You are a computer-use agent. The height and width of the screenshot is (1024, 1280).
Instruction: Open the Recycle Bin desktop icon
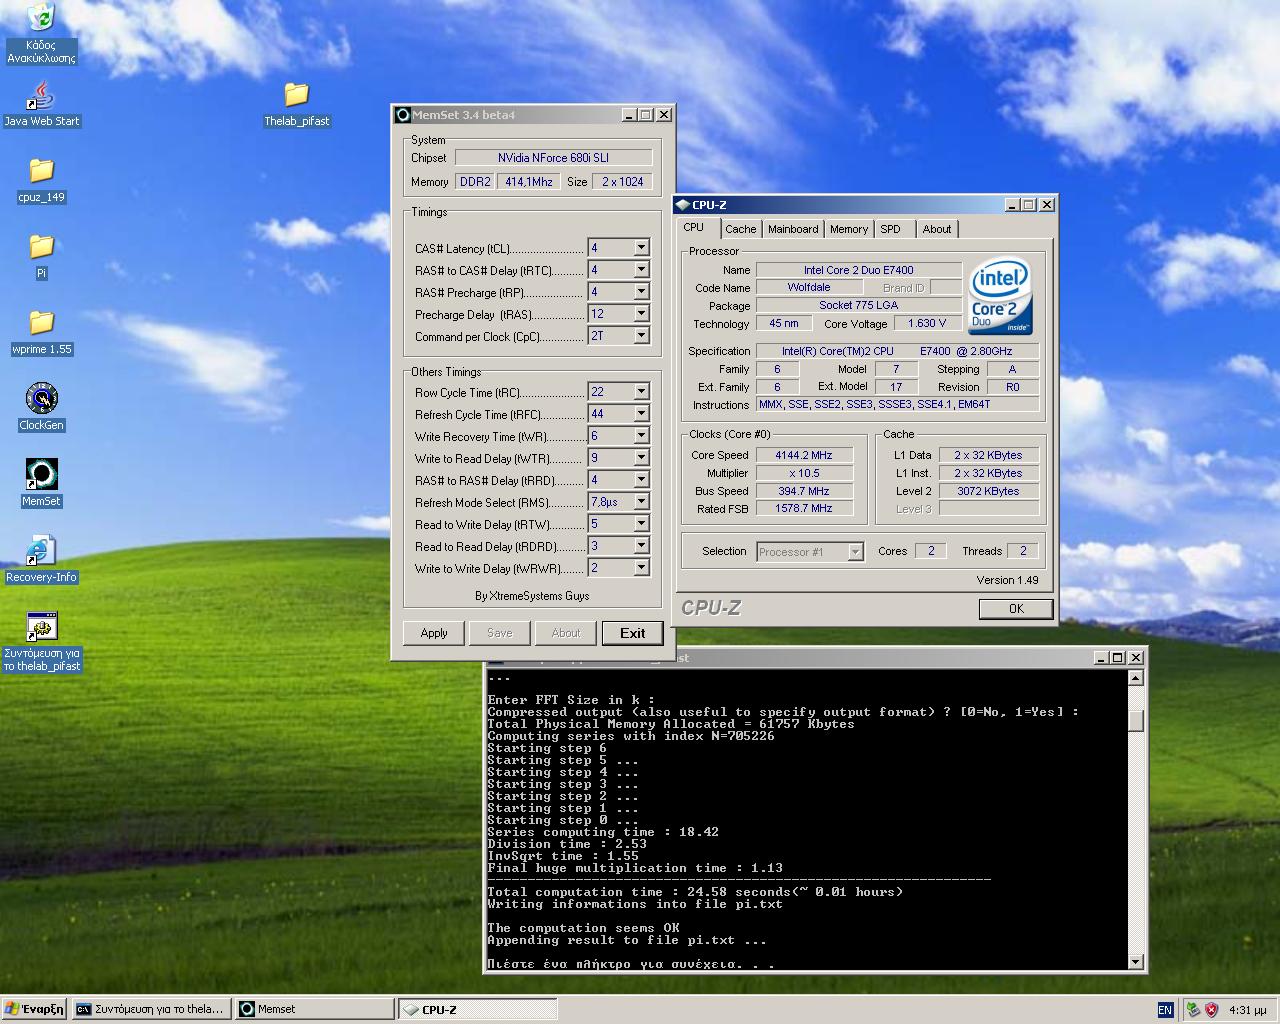click(41, 18)
